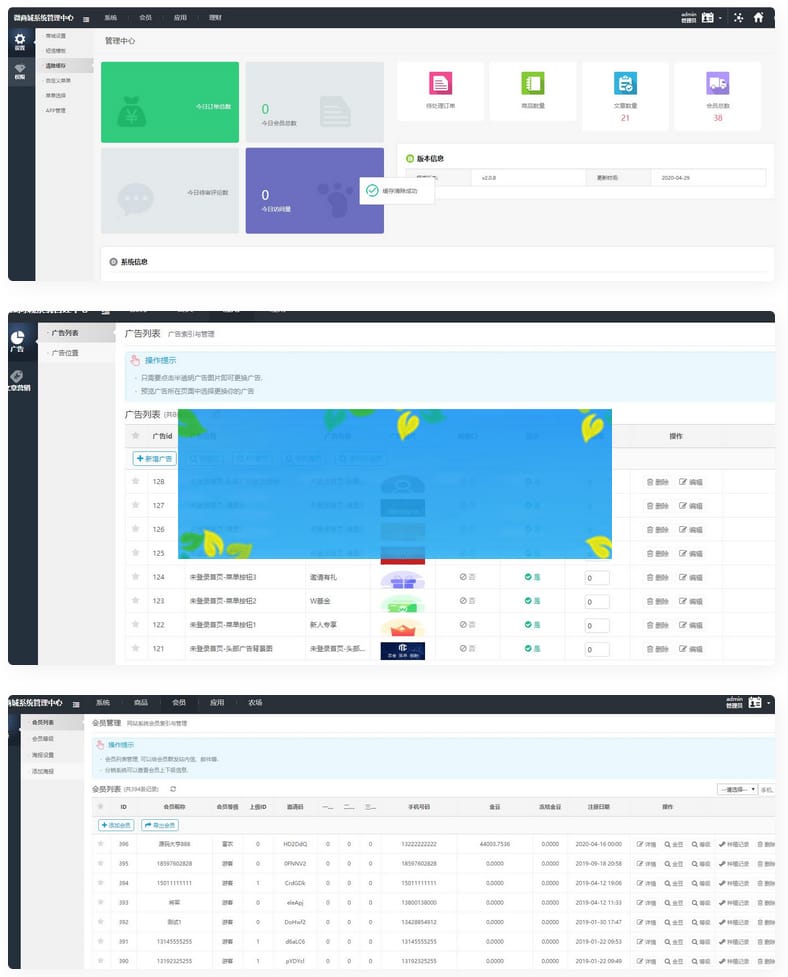Click the 新增广告 button

(154, 458)
